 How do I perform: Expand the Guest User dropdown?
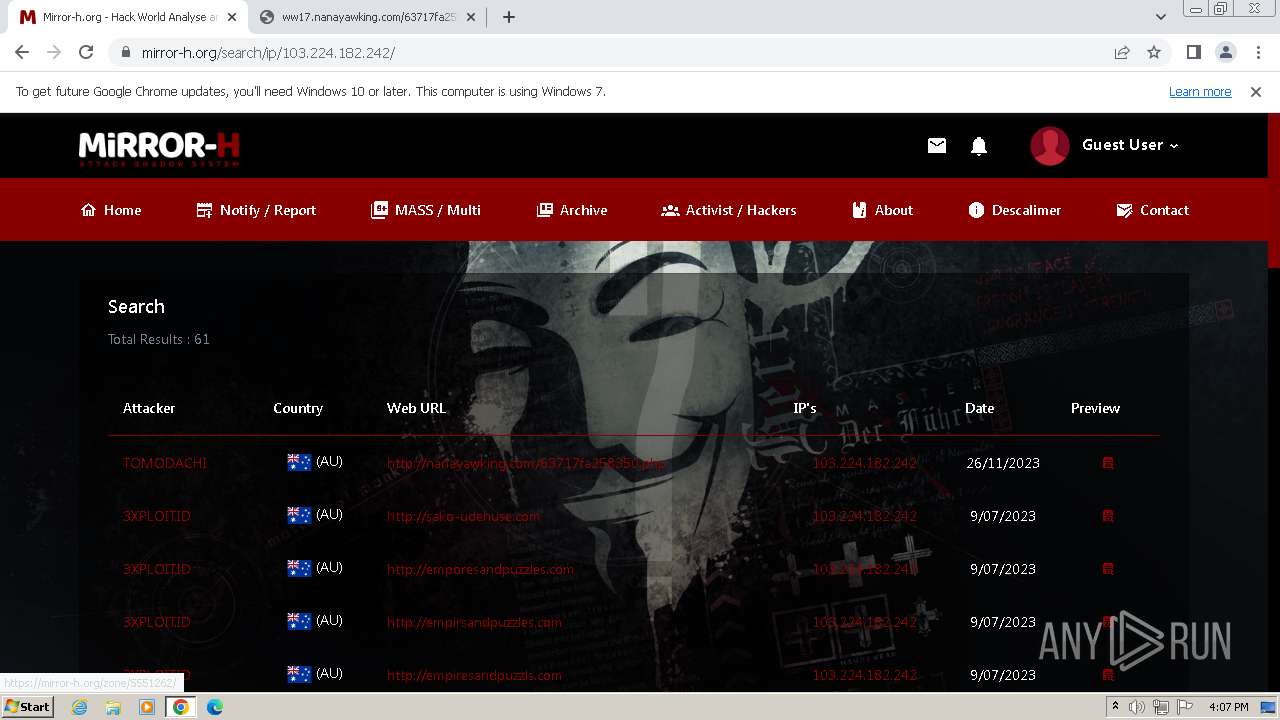click(1130, 145)
